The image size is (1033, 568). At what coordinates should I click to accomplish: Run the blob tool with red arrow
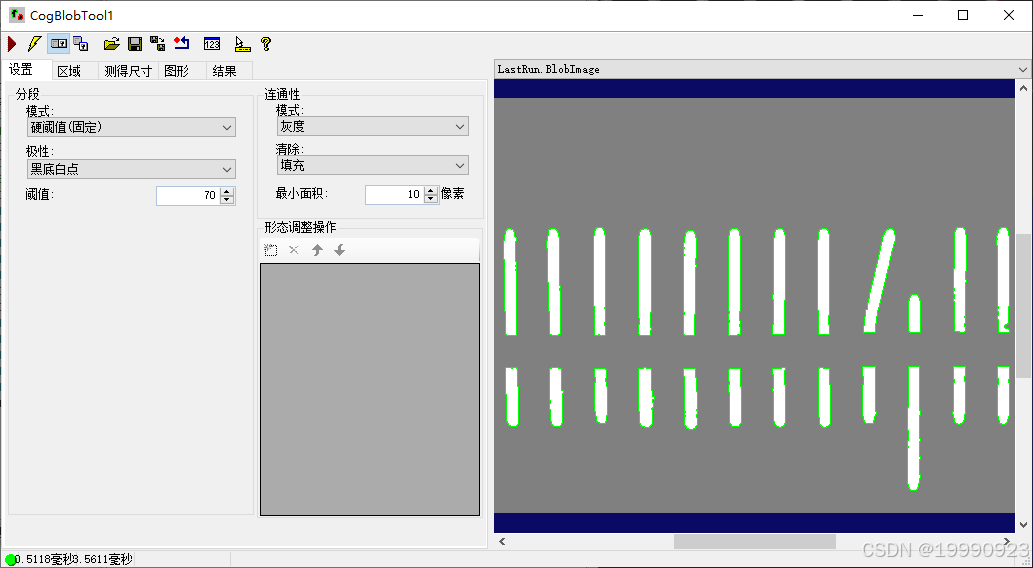pyautogui.click(x=12, y=44)
